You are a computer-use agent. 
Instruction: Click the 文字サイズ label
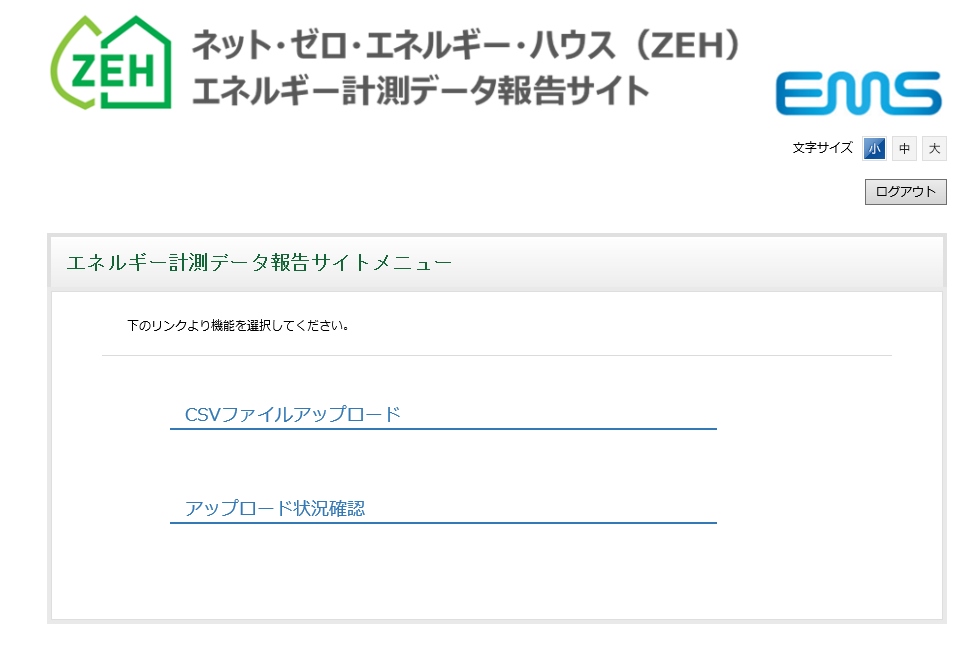[x=823, y=148]
